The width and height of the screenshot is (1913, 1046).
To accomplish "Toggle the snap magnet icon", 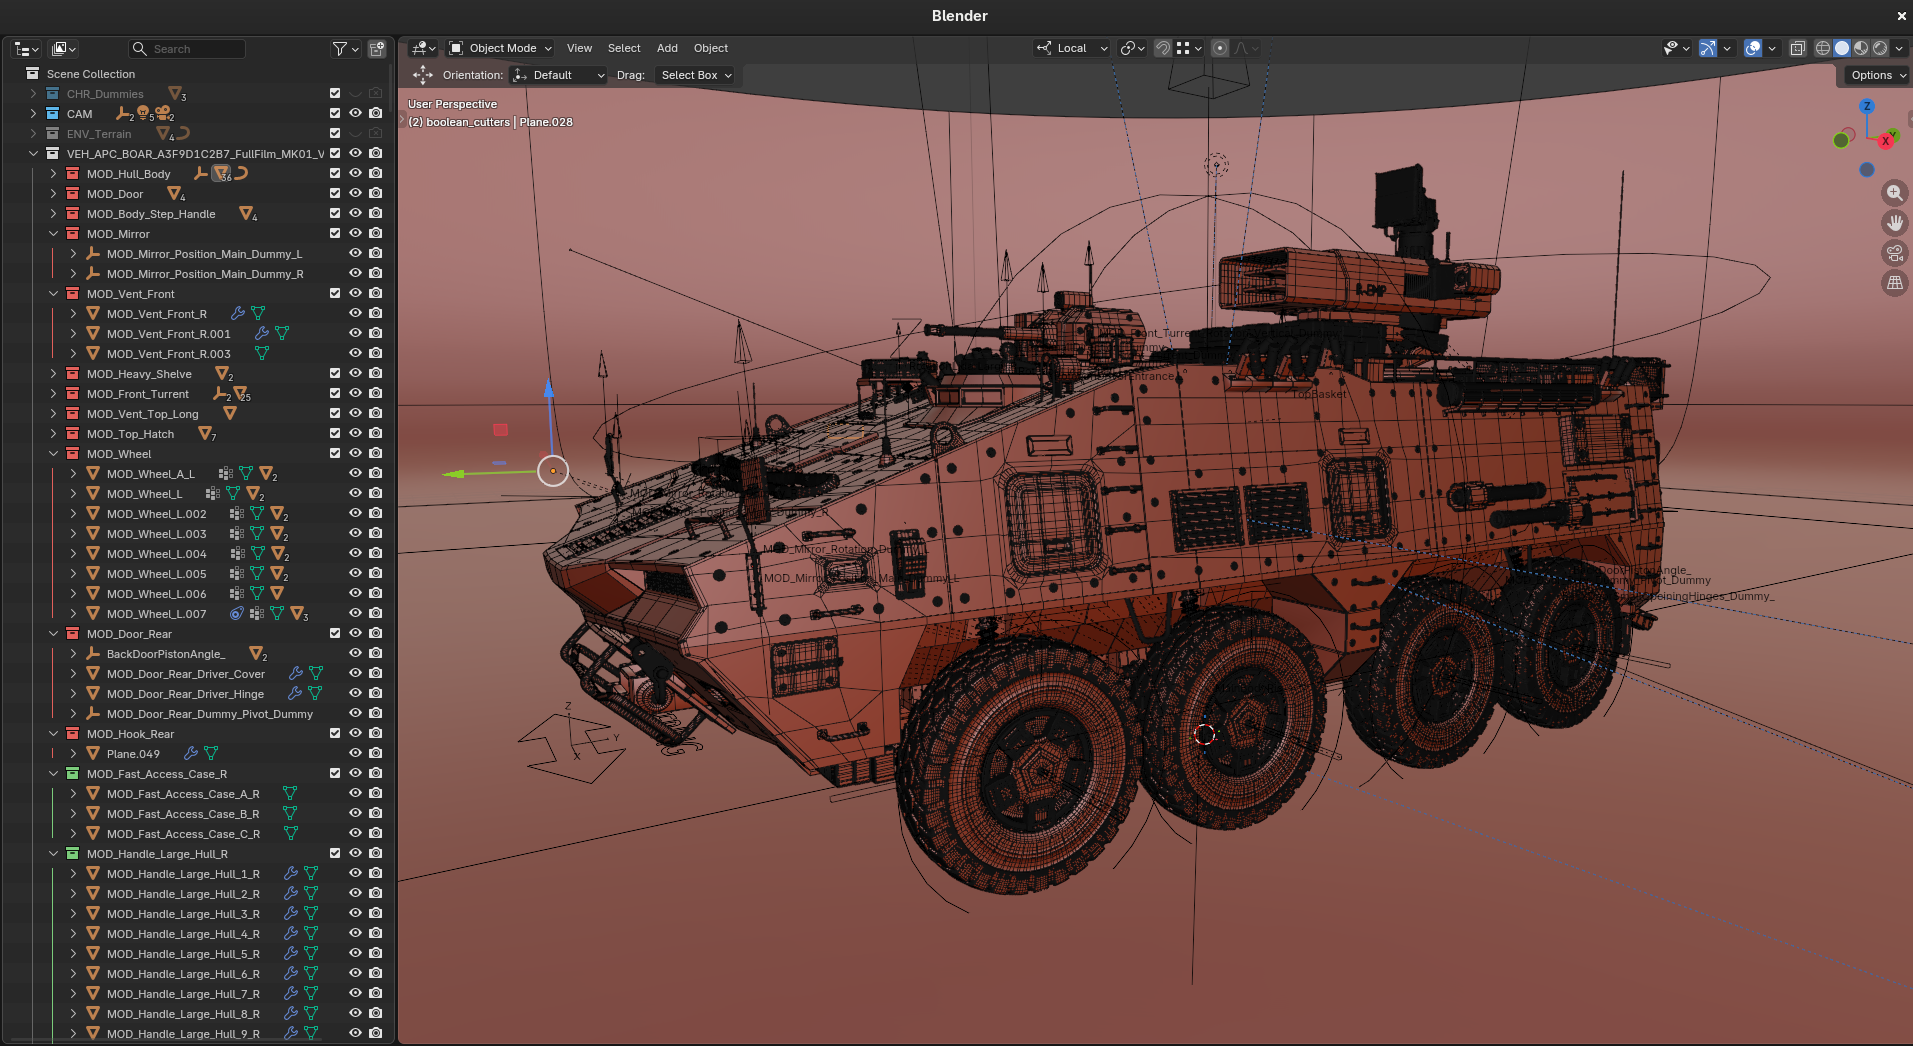I will [x=1162, y=48].
